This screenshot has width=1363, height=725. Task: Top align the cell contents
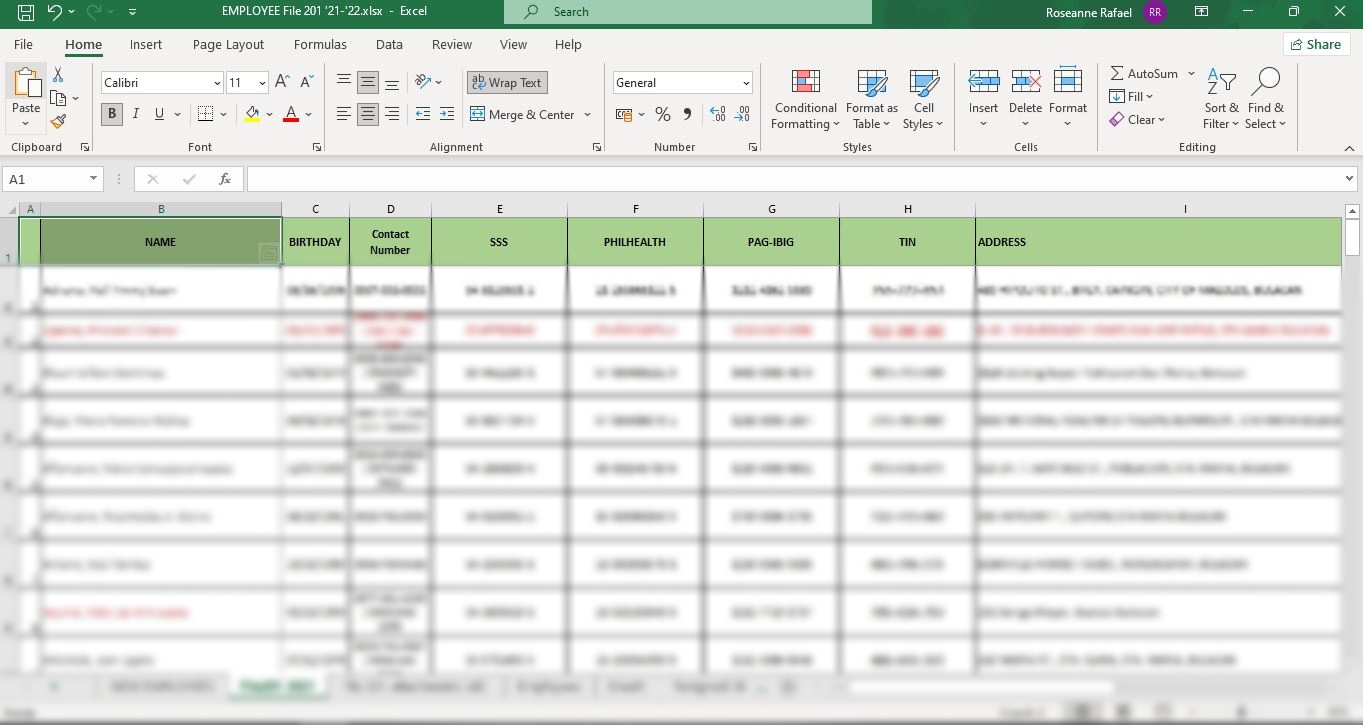point(344,83)
